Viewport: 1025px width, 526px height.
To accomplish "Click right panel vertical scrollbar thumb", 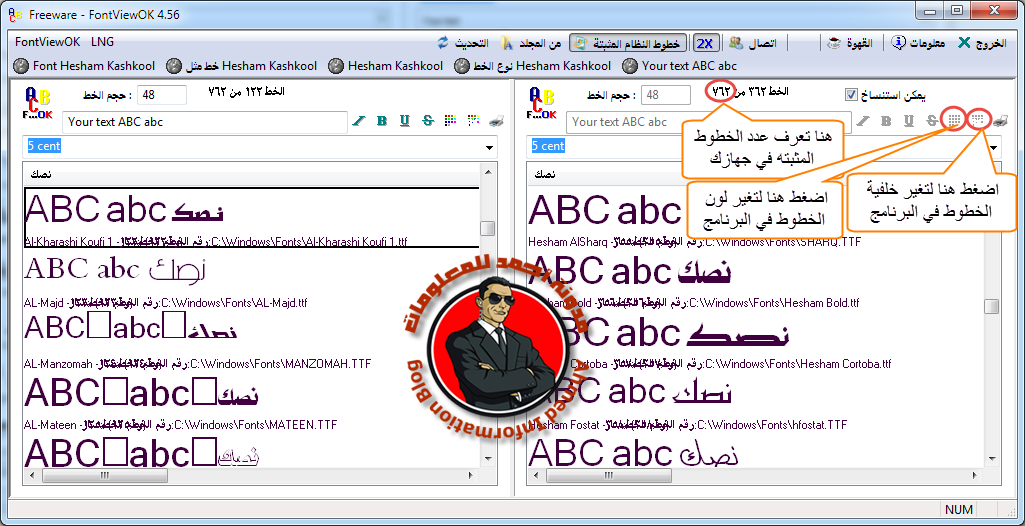I will [x=992, y=306].
